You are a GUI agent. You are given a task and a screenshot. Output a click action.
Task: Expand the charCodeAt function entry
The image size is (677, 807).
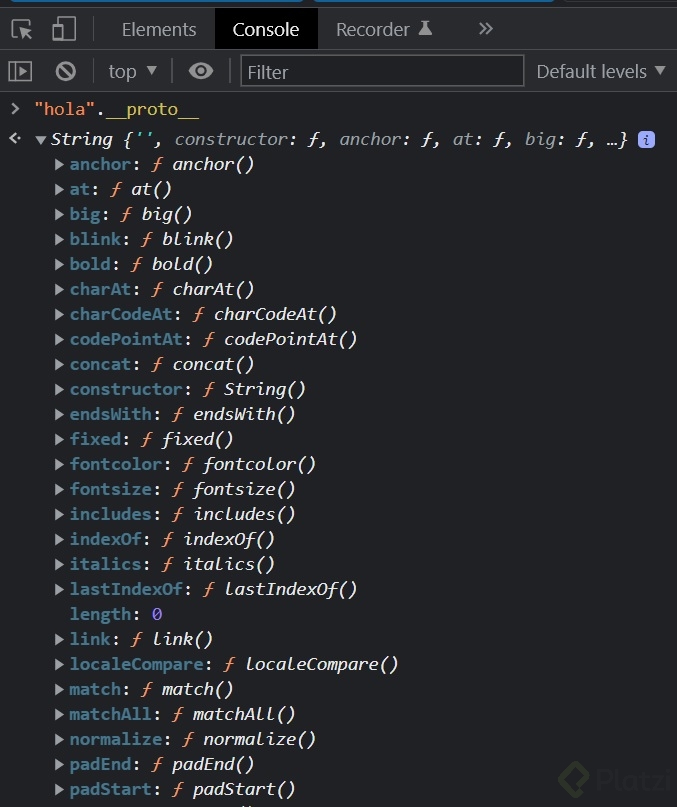60,314
